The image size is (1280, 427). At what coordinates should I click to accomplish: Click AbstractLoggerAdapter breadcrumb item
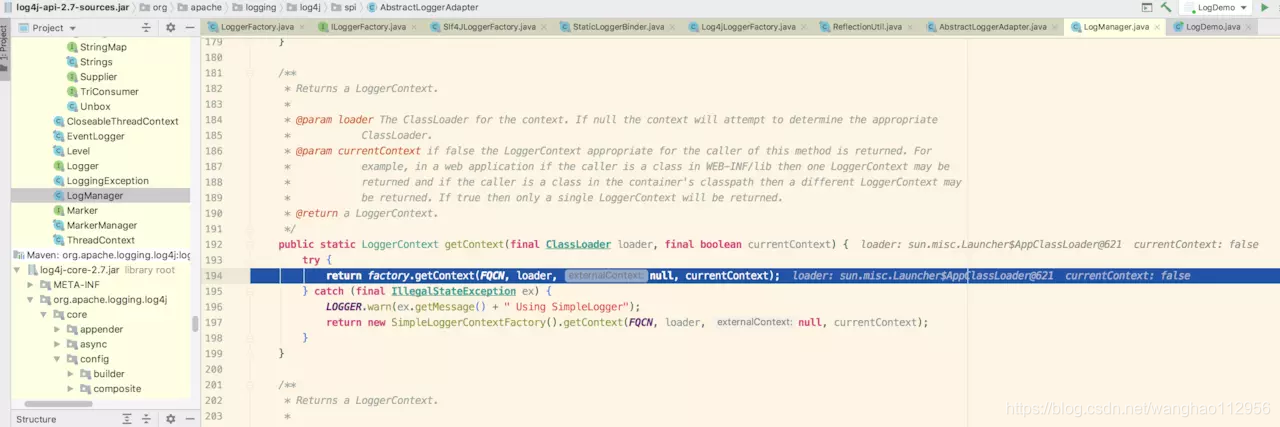[421, 7]
